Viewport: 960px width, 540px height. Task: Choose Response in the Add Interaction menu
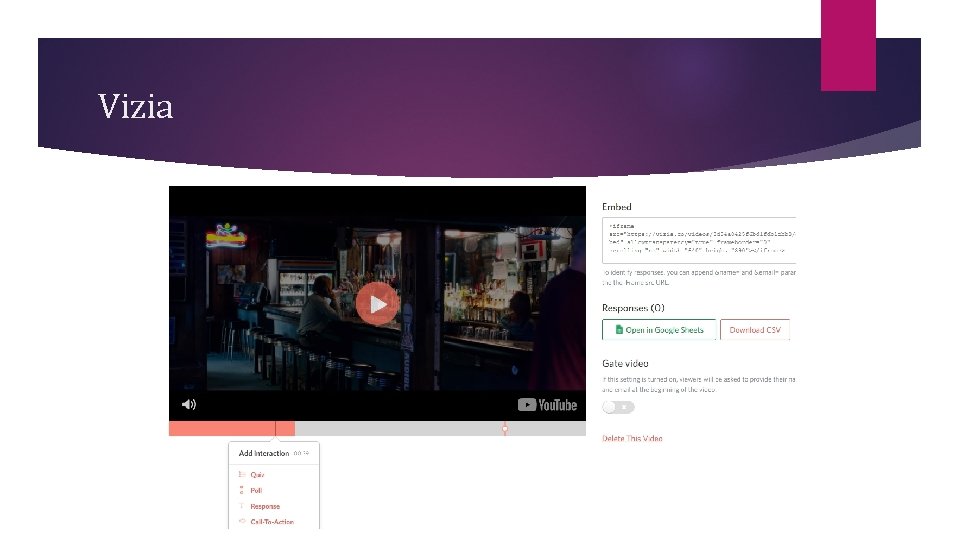coord(264,506)
